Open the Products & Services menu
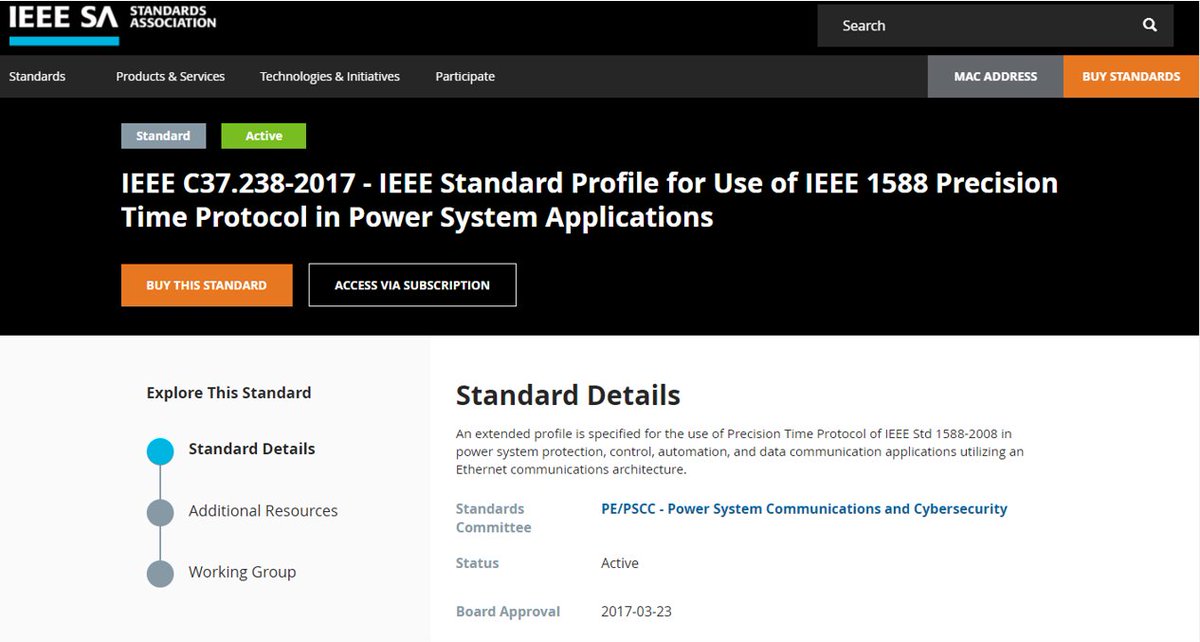 pos(170,76)
